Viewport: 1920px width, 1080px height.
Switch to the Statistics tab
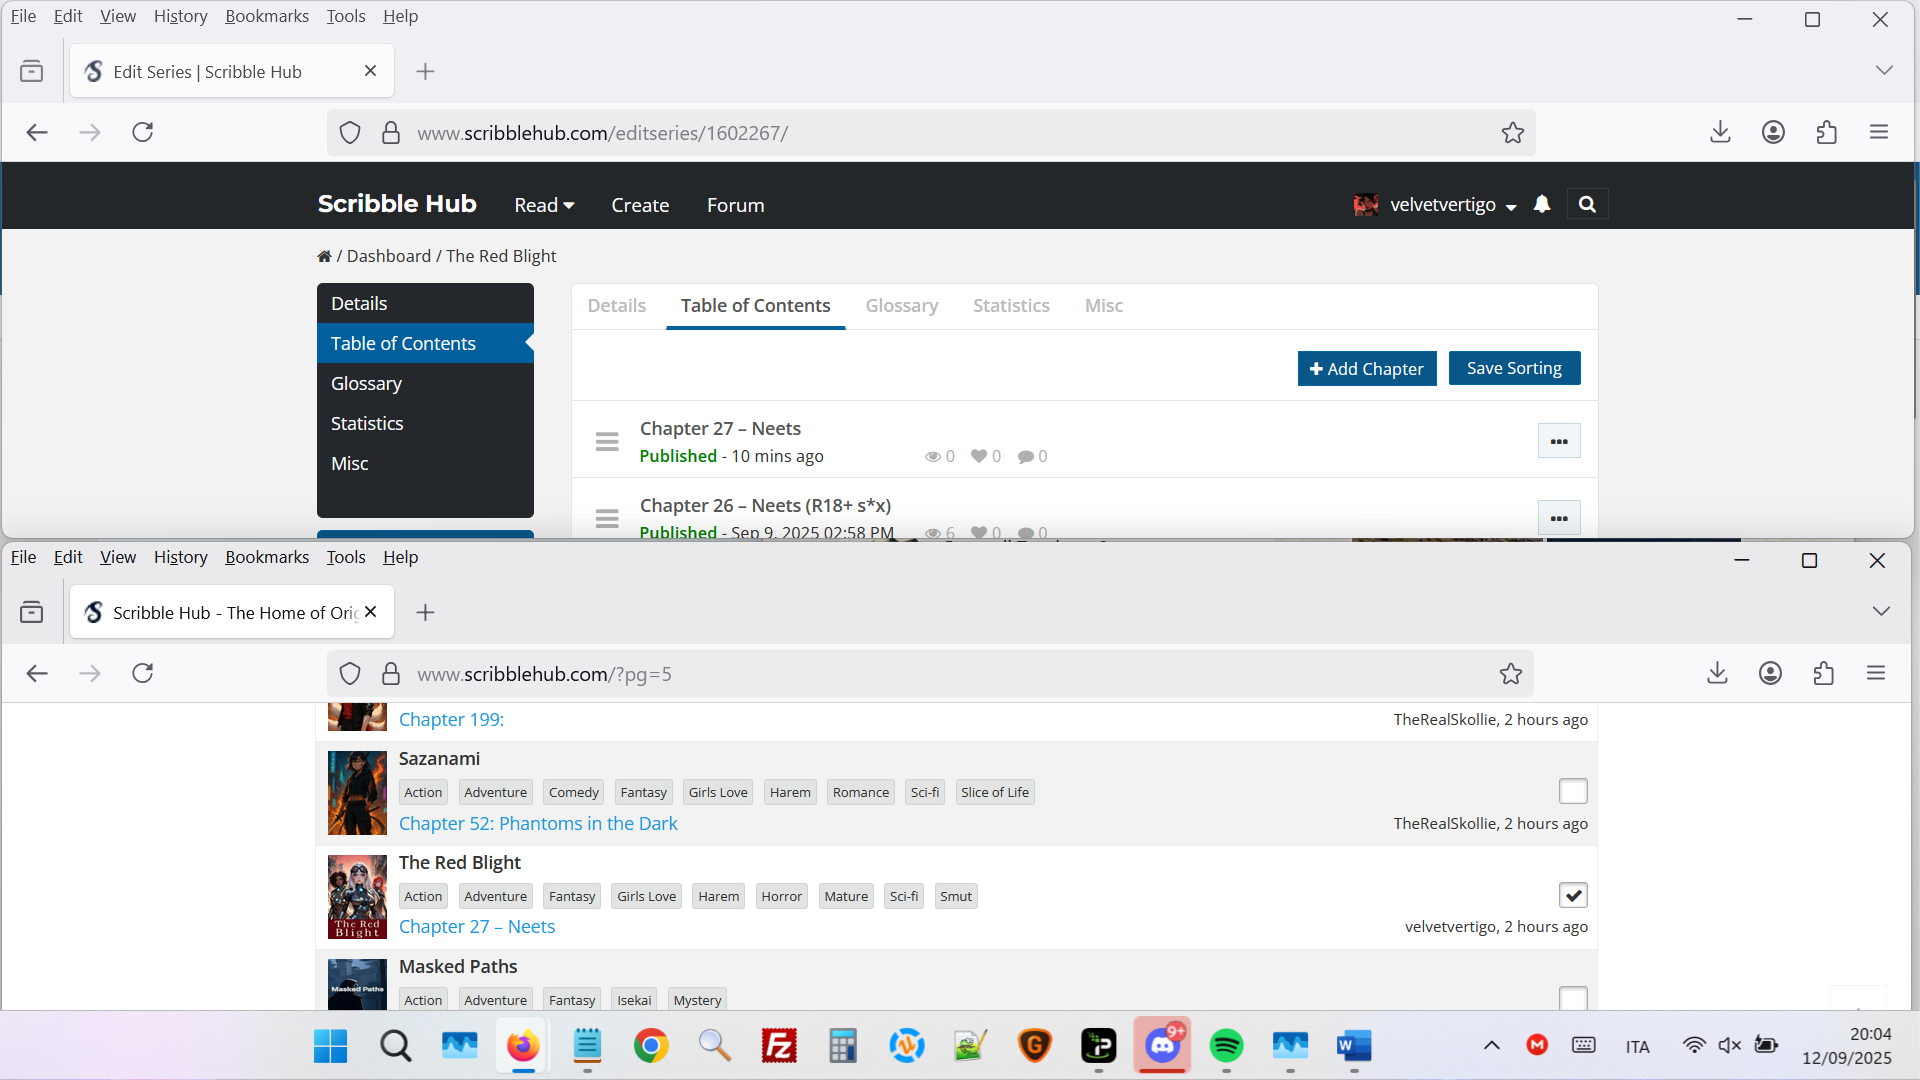tap(1011, 306)
